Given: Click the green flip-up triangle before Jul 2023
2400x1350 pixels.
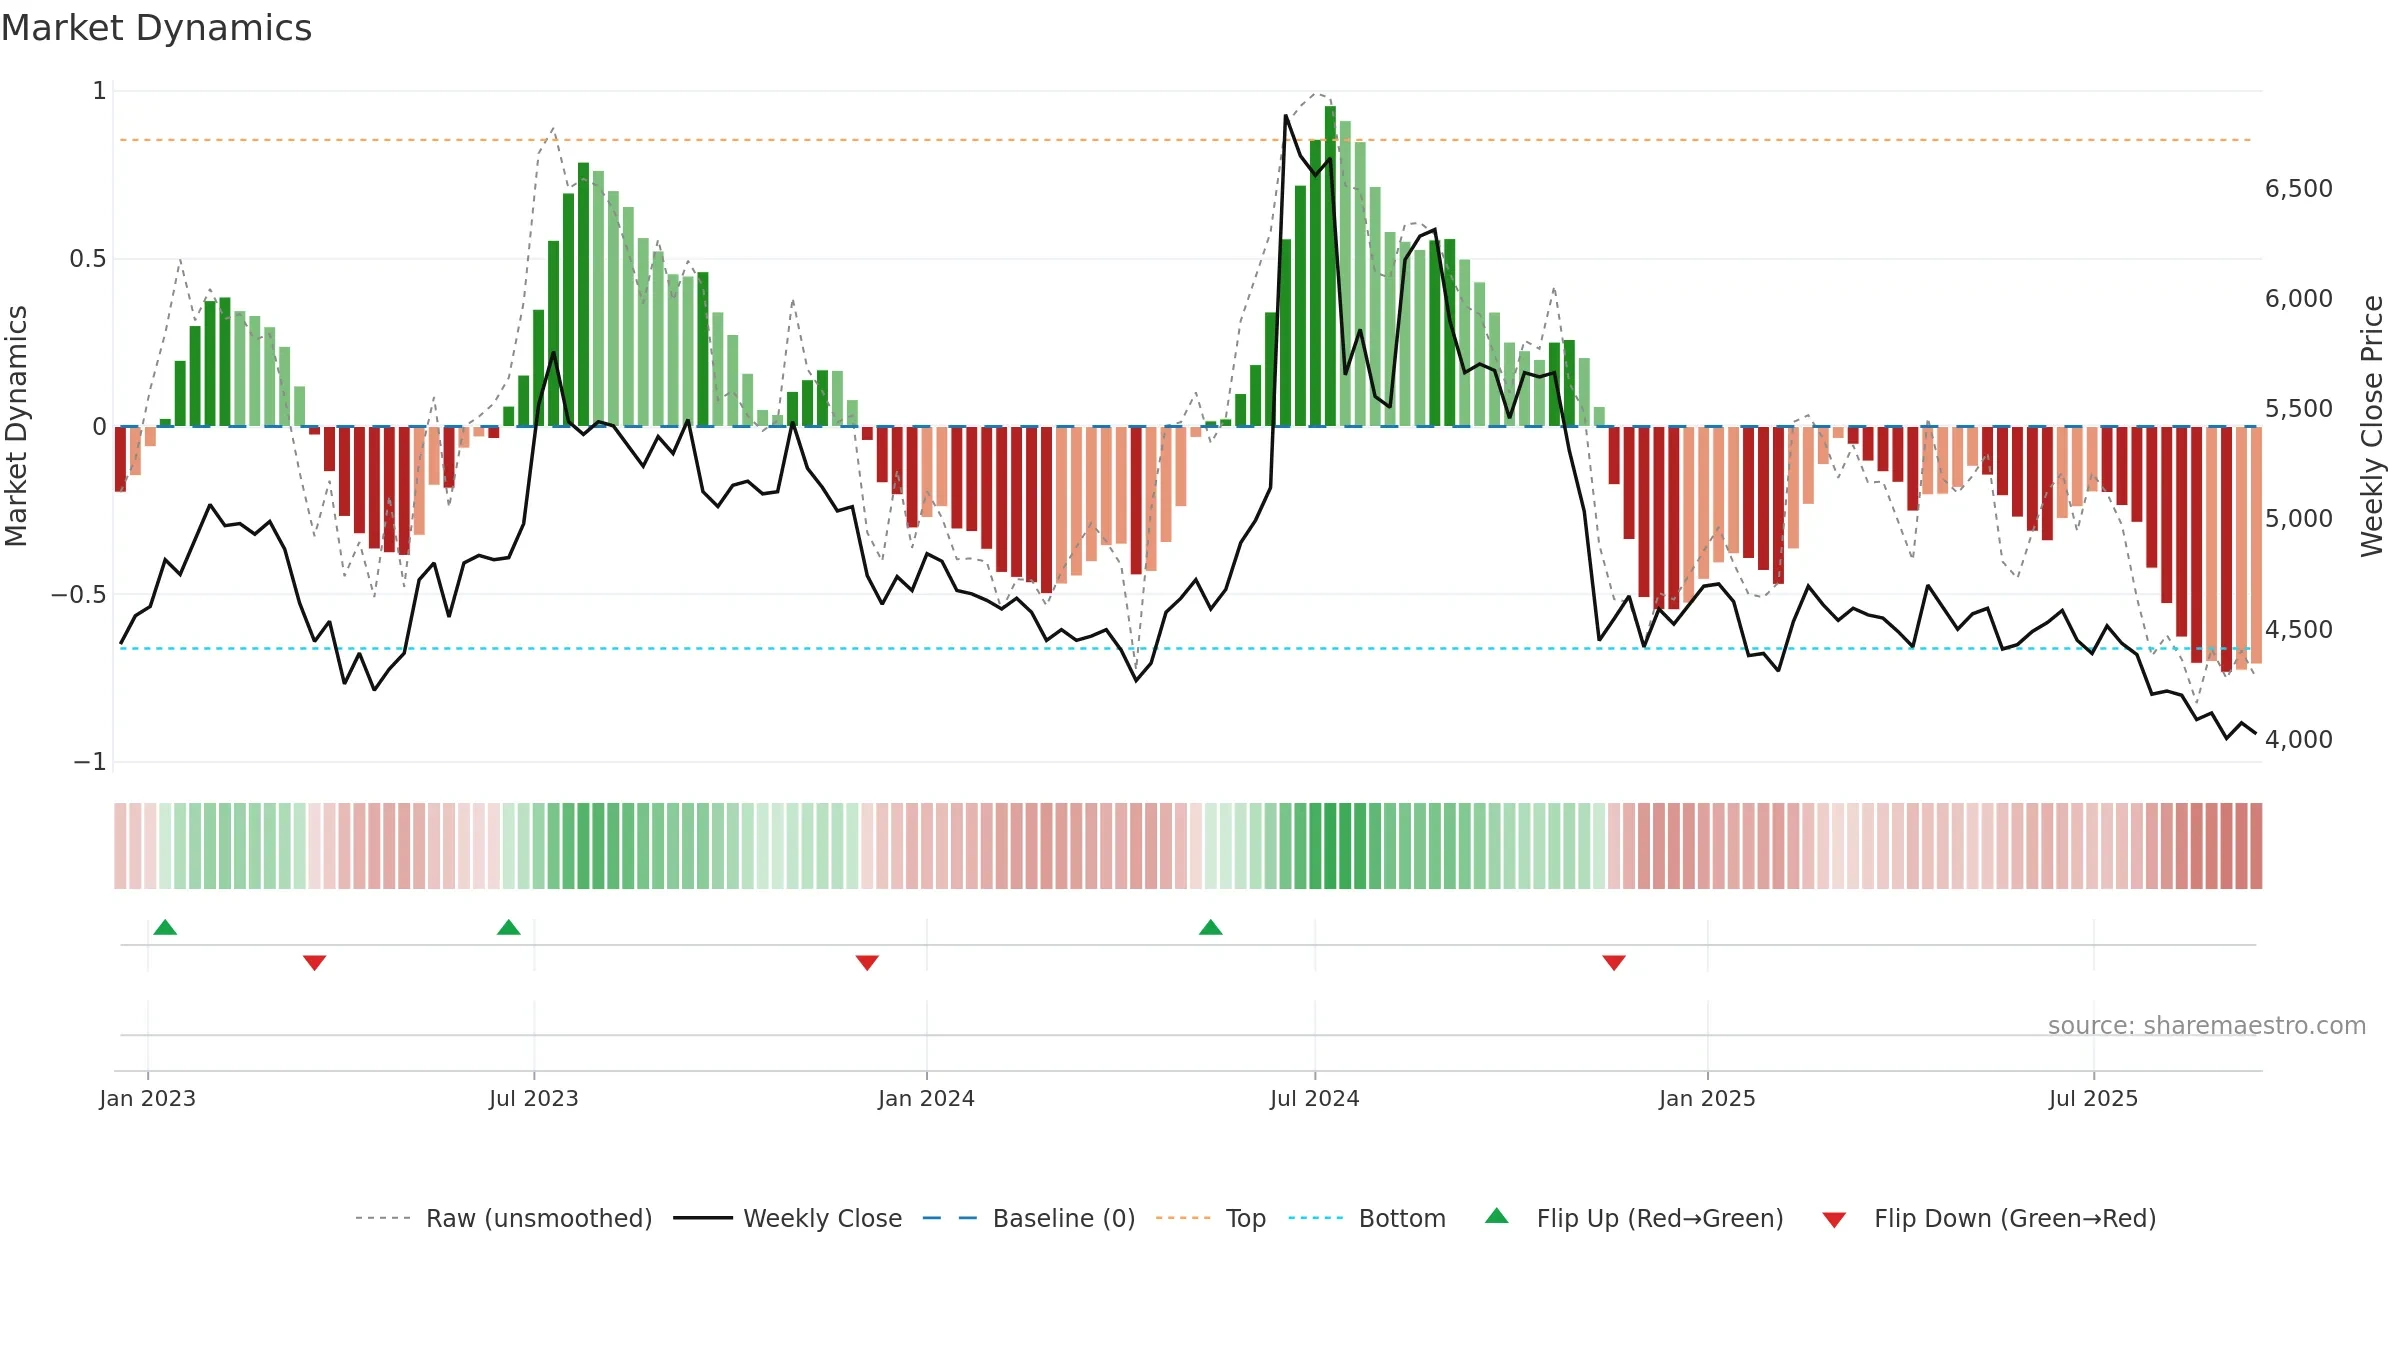Looking at the screenshot, I should 508,927.
